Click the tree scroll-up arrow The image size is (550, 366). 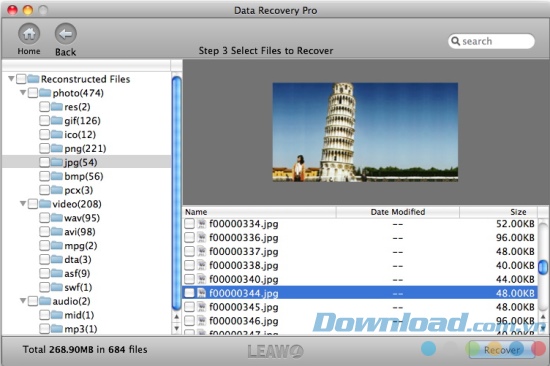pos(177,317)
